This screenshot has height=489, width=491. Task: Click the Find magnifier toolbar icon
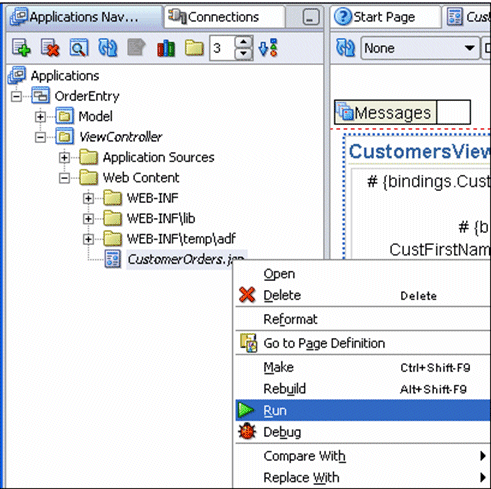tap(79, 48)
